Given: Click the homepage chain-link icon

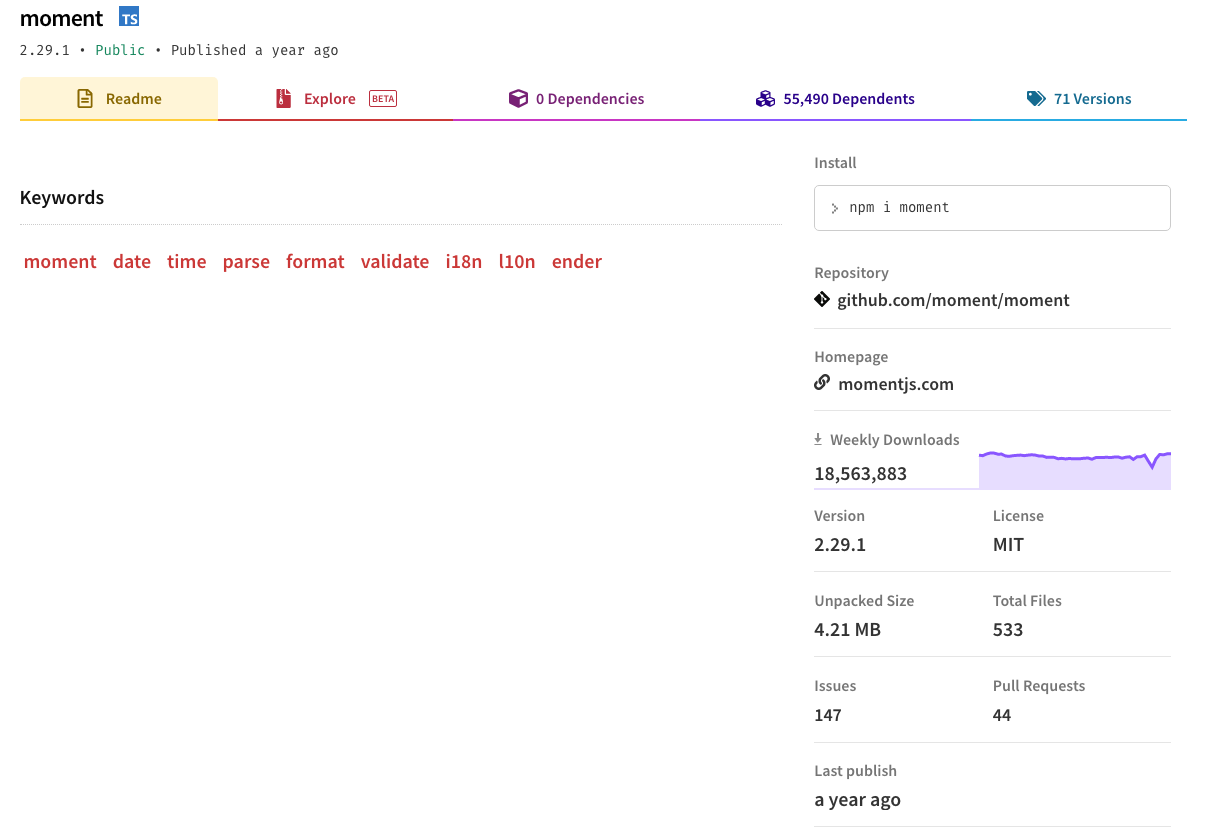Looking at the screenshot, I should click(x=822, y=382).
